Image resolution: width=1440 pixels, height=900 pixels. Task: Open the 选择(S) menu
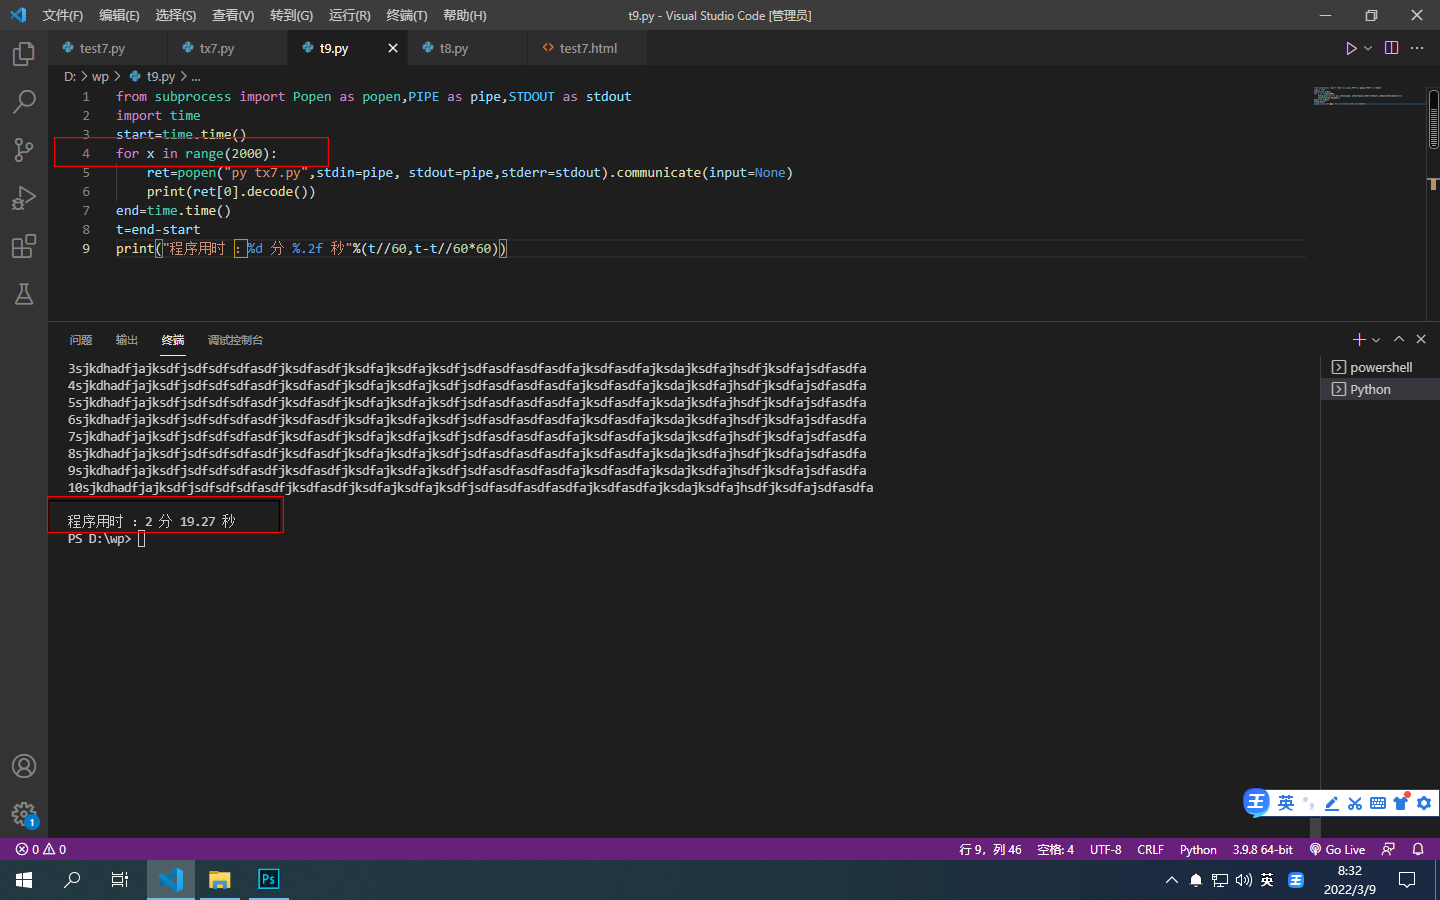click(x=176, y=15)
